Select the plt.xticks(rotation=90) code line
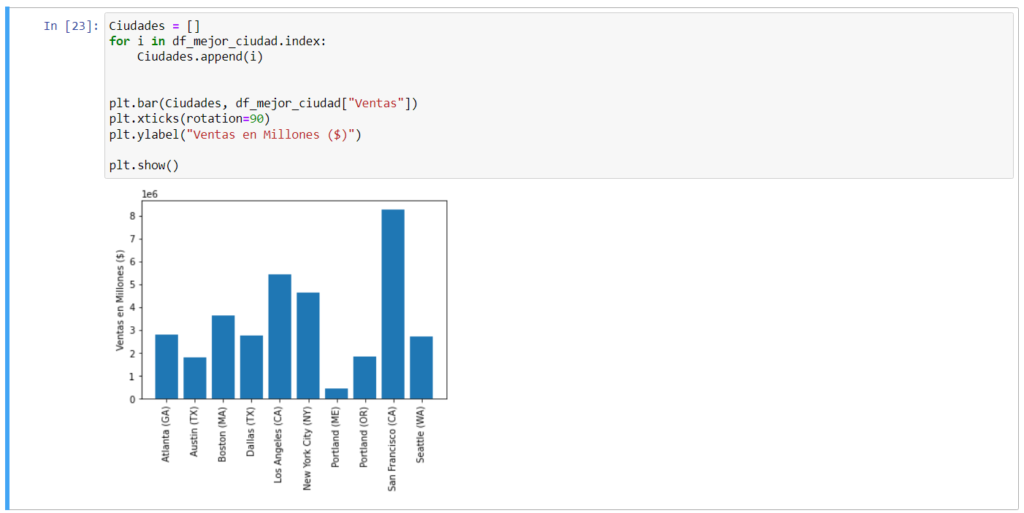Viewport: 1024px width, 513px height. point(190,118)
